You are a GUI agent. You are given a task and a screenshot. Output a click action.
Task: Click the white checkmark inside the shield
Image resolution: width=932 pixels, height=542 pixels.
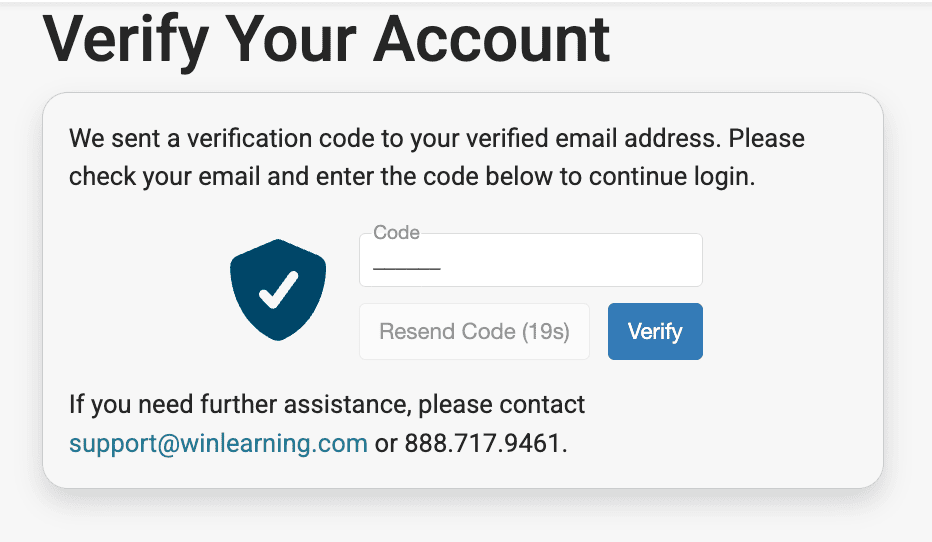coord(278,288)
